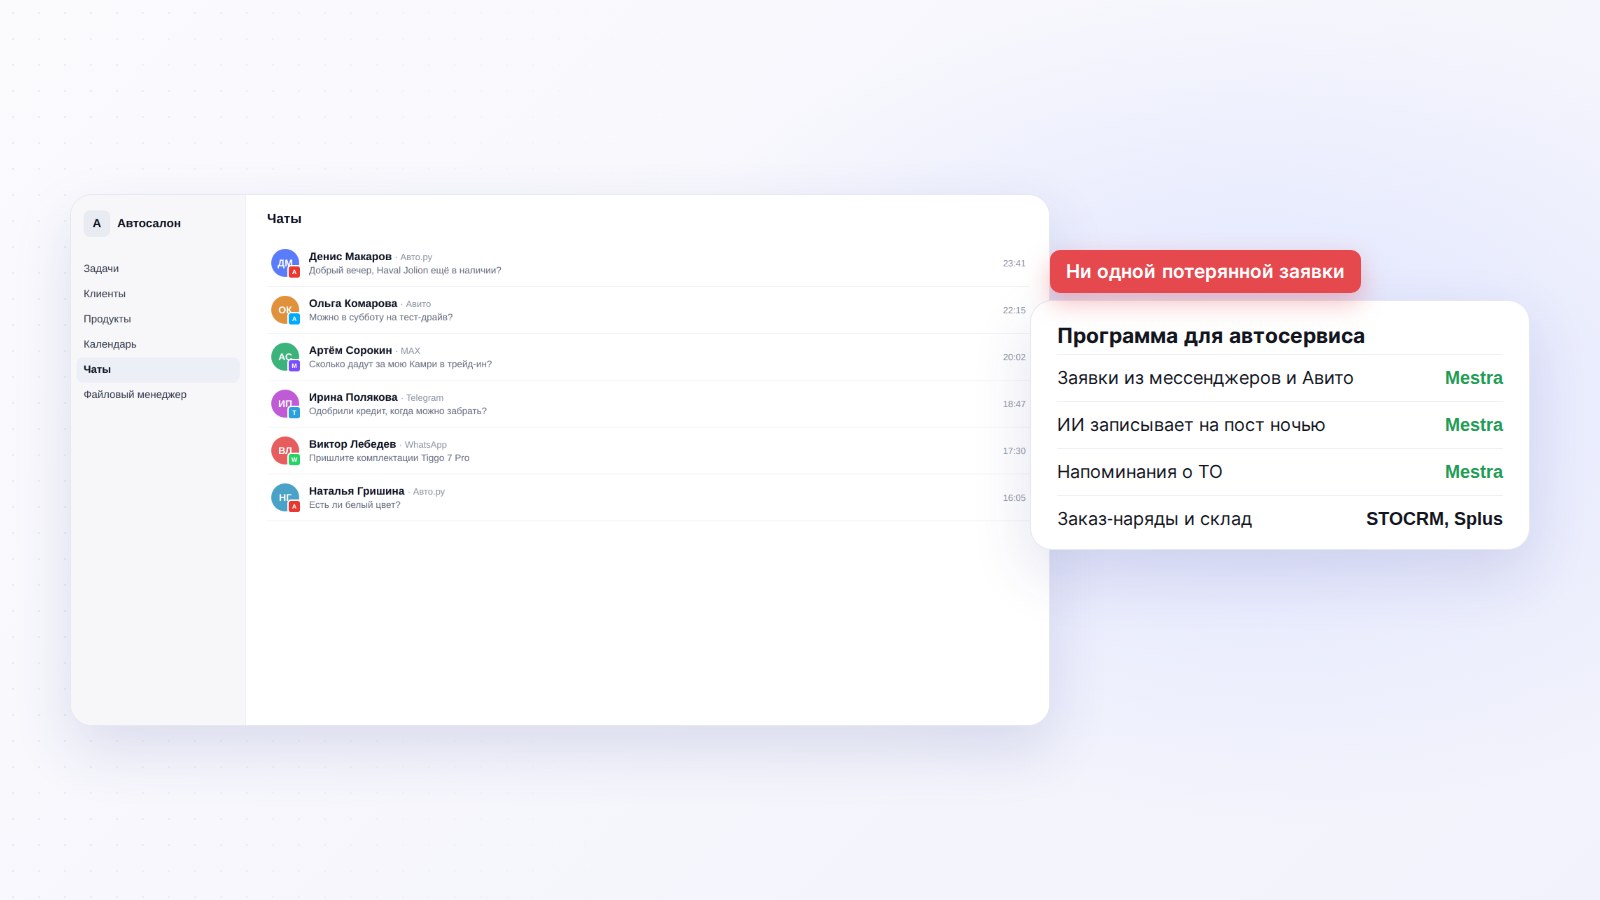Viewport: 1600px width, 900px height.
Task: Open the chat about Tiggo 7 Pro
Action: click(648, 451)
